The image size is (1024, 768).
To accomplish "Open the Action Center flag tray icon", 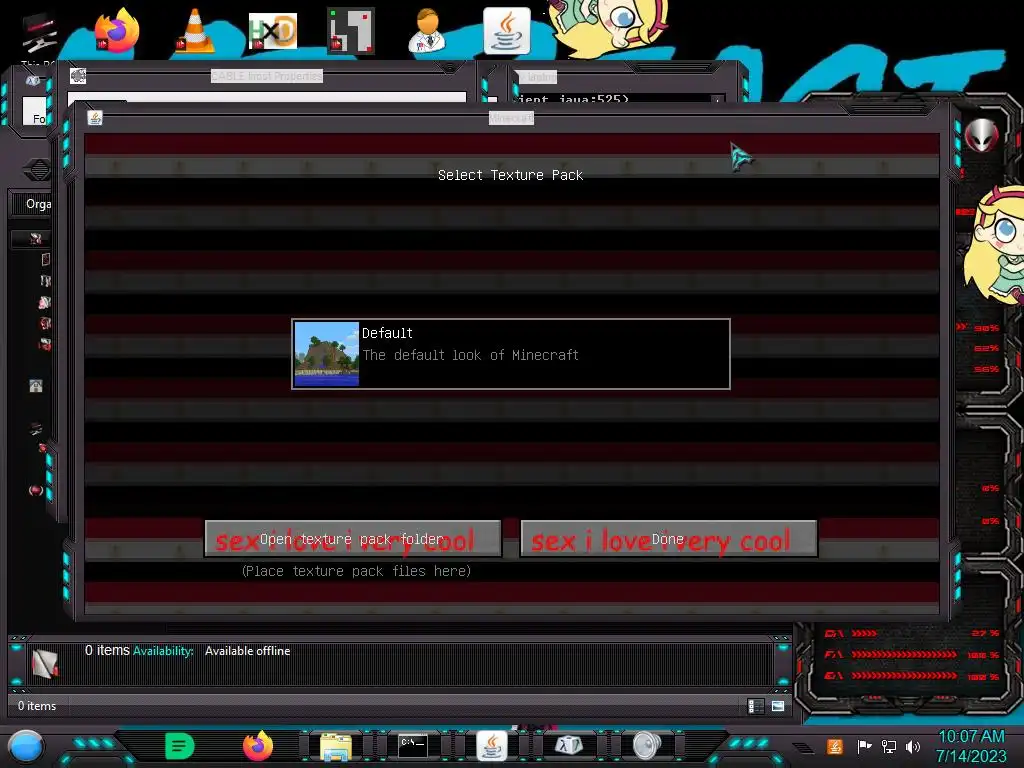I will click(x=864, y=746).
